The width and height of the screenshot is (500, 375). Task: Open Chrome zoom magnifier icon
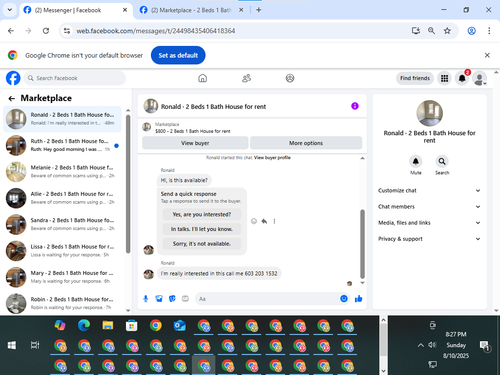pyautogui.click(x=431, y=31)
